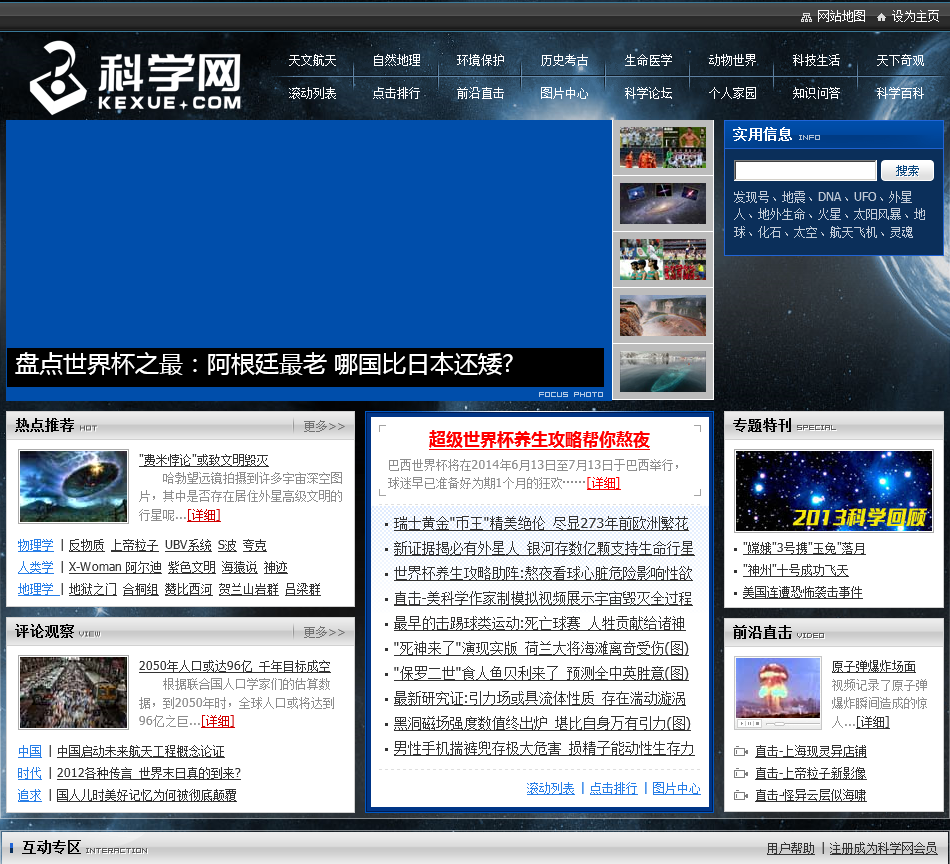Select 前沿直击 in the nav bar
Viewport: 950px width, 864px height.
(480, 93)
